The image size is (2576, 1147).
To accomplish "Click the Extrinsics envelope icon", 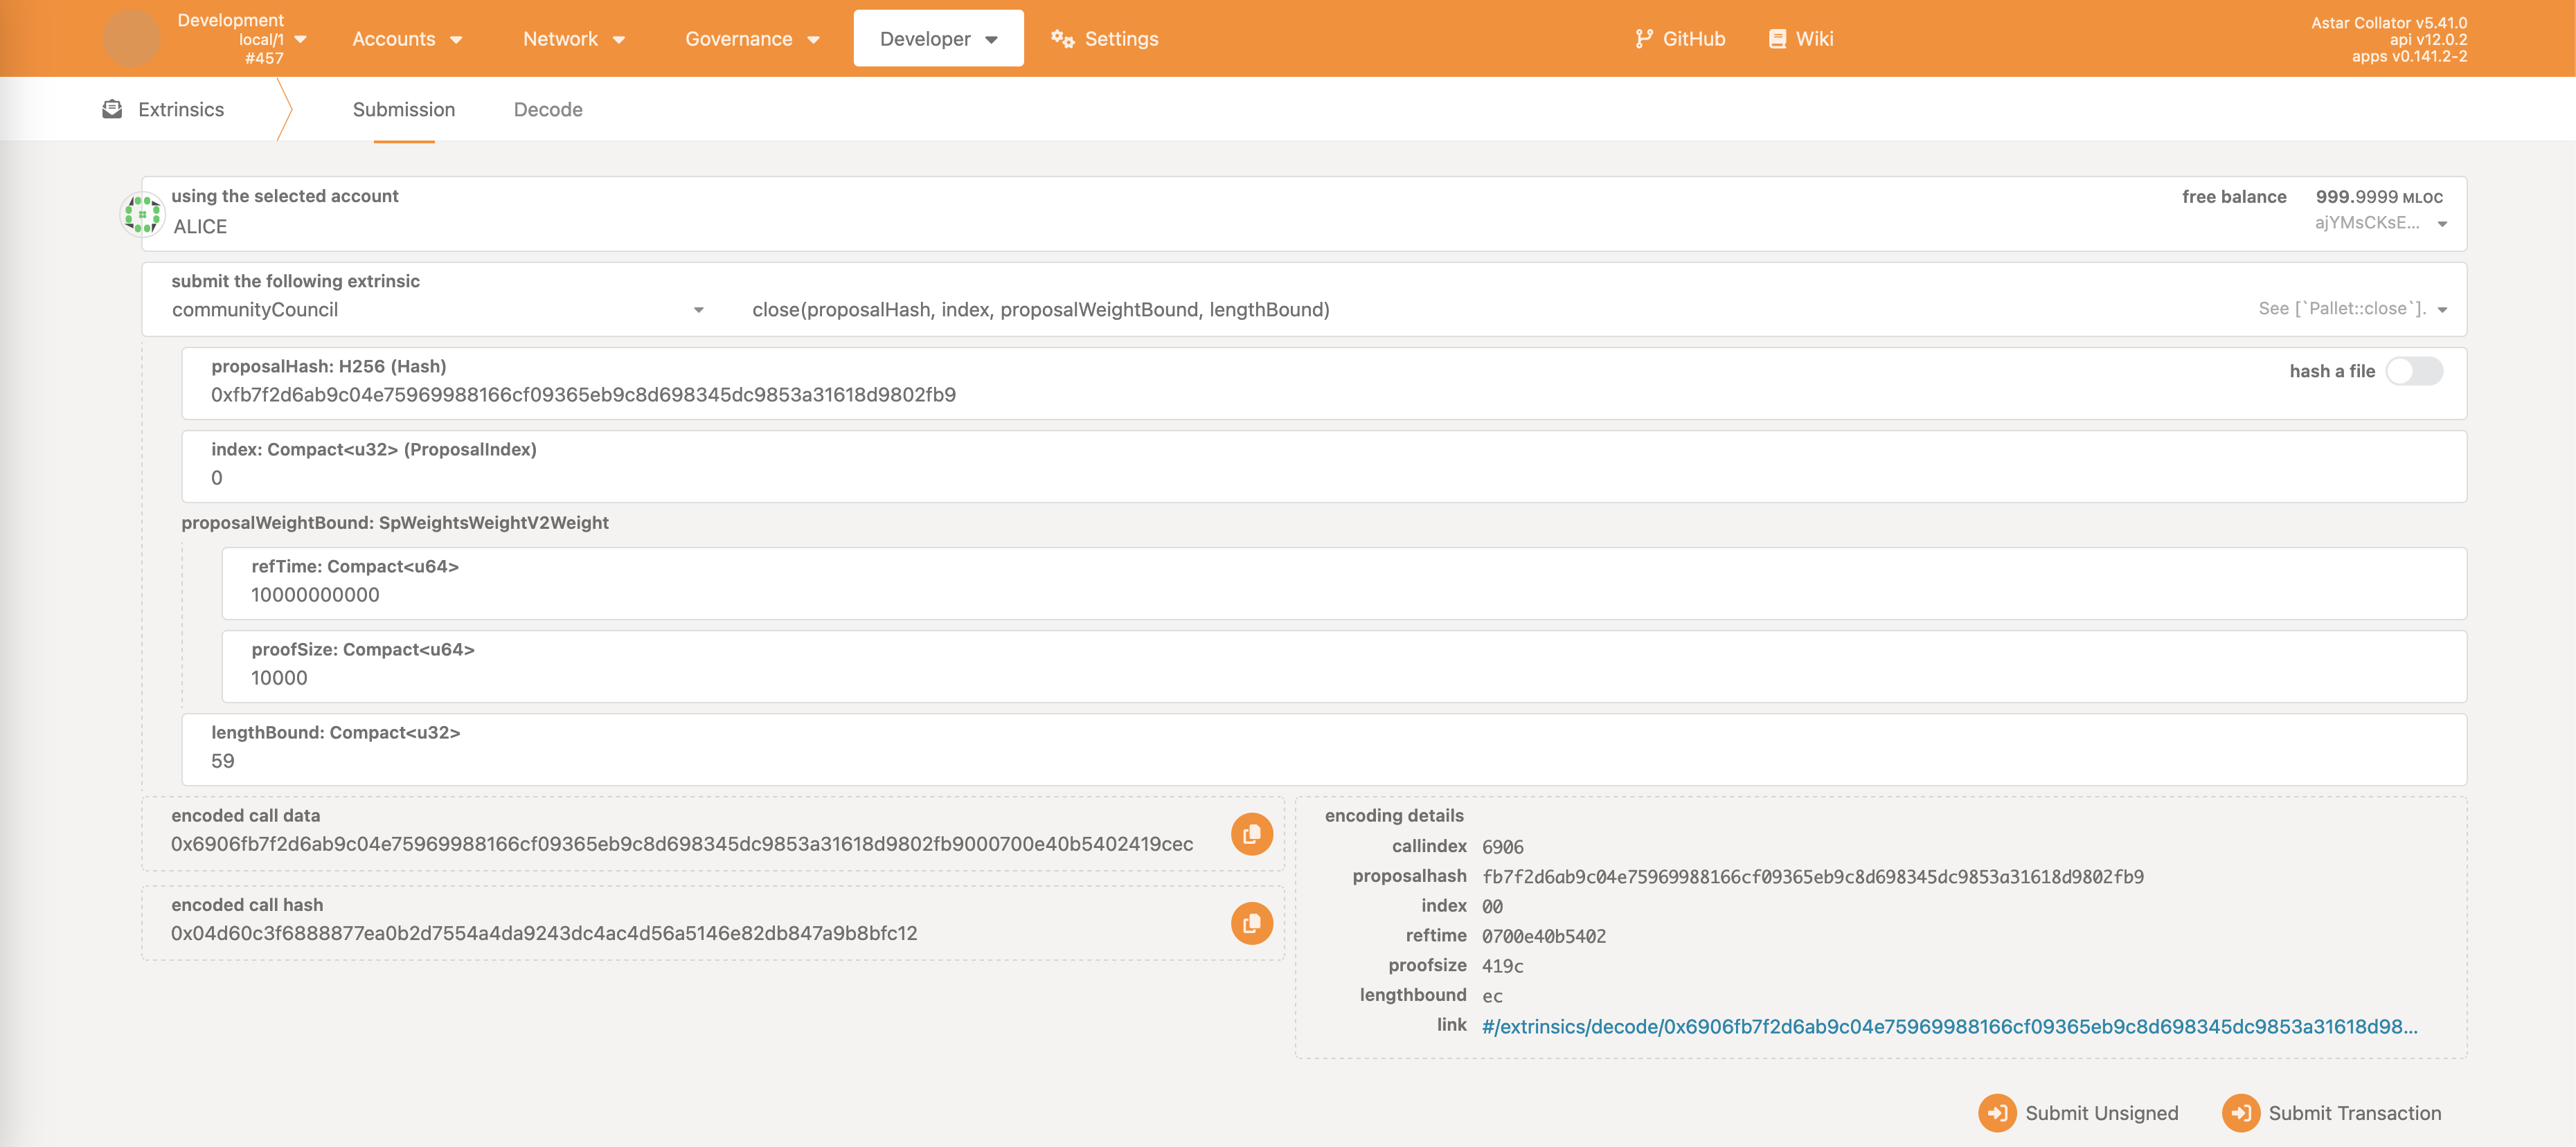I will [x=112, y=109].
